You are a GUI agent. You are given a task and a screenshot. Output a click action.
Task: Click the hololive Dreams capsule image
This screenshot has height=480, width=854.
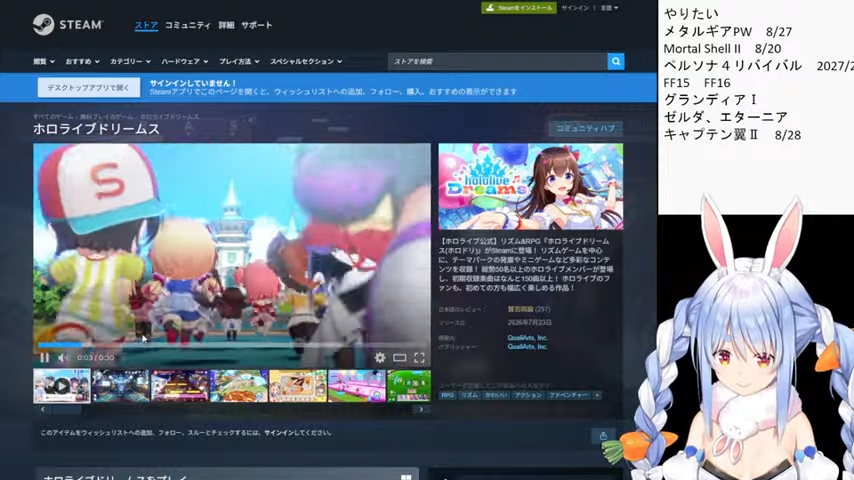tap(530, 186)
